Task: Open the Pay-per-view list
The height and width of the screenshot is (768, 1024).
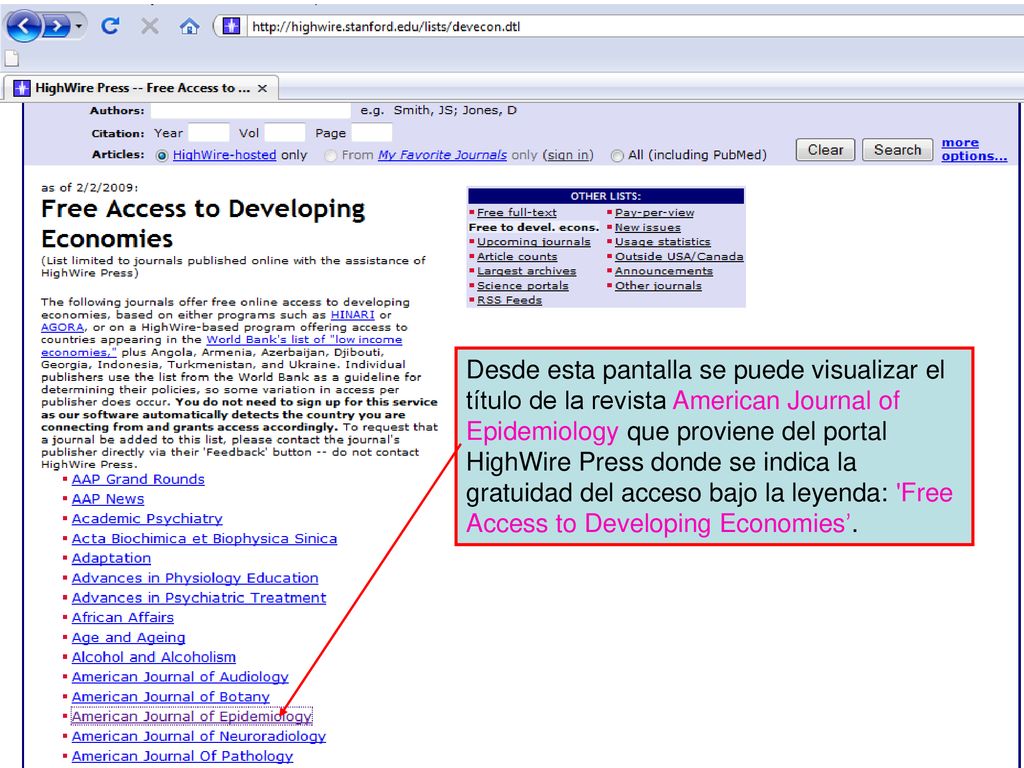Action: coord(654,212)
